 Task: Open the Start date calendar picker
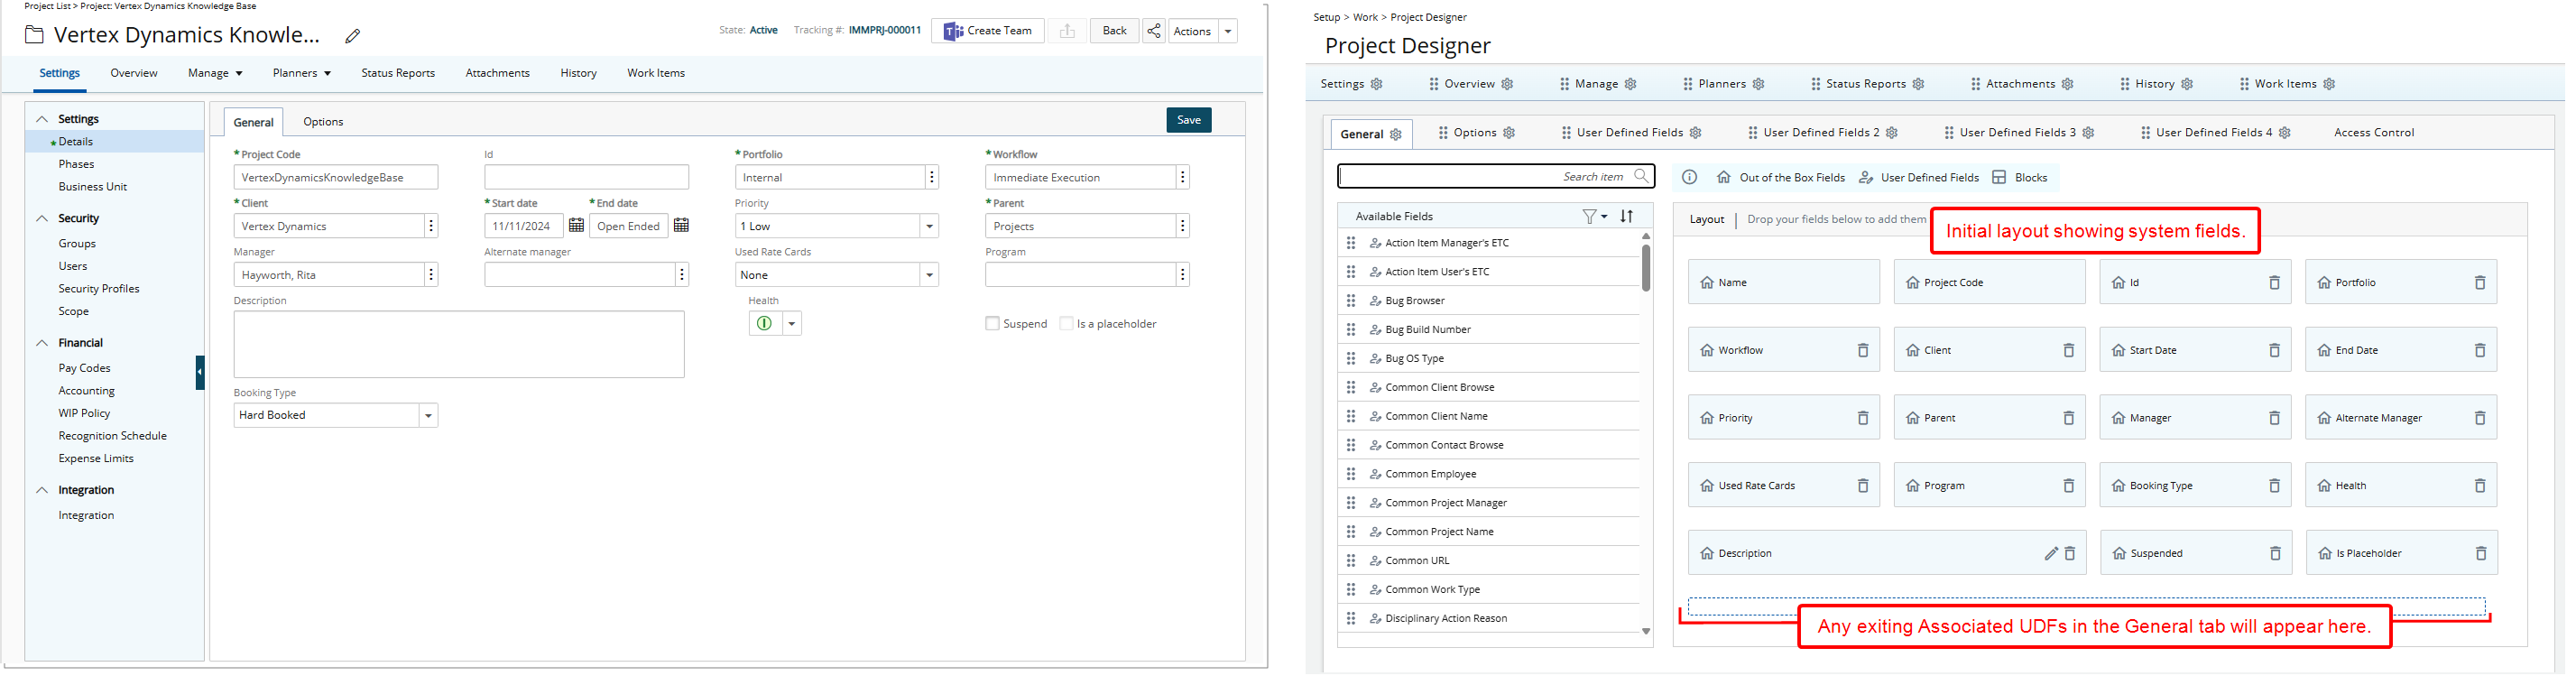[x=576, y=226]
